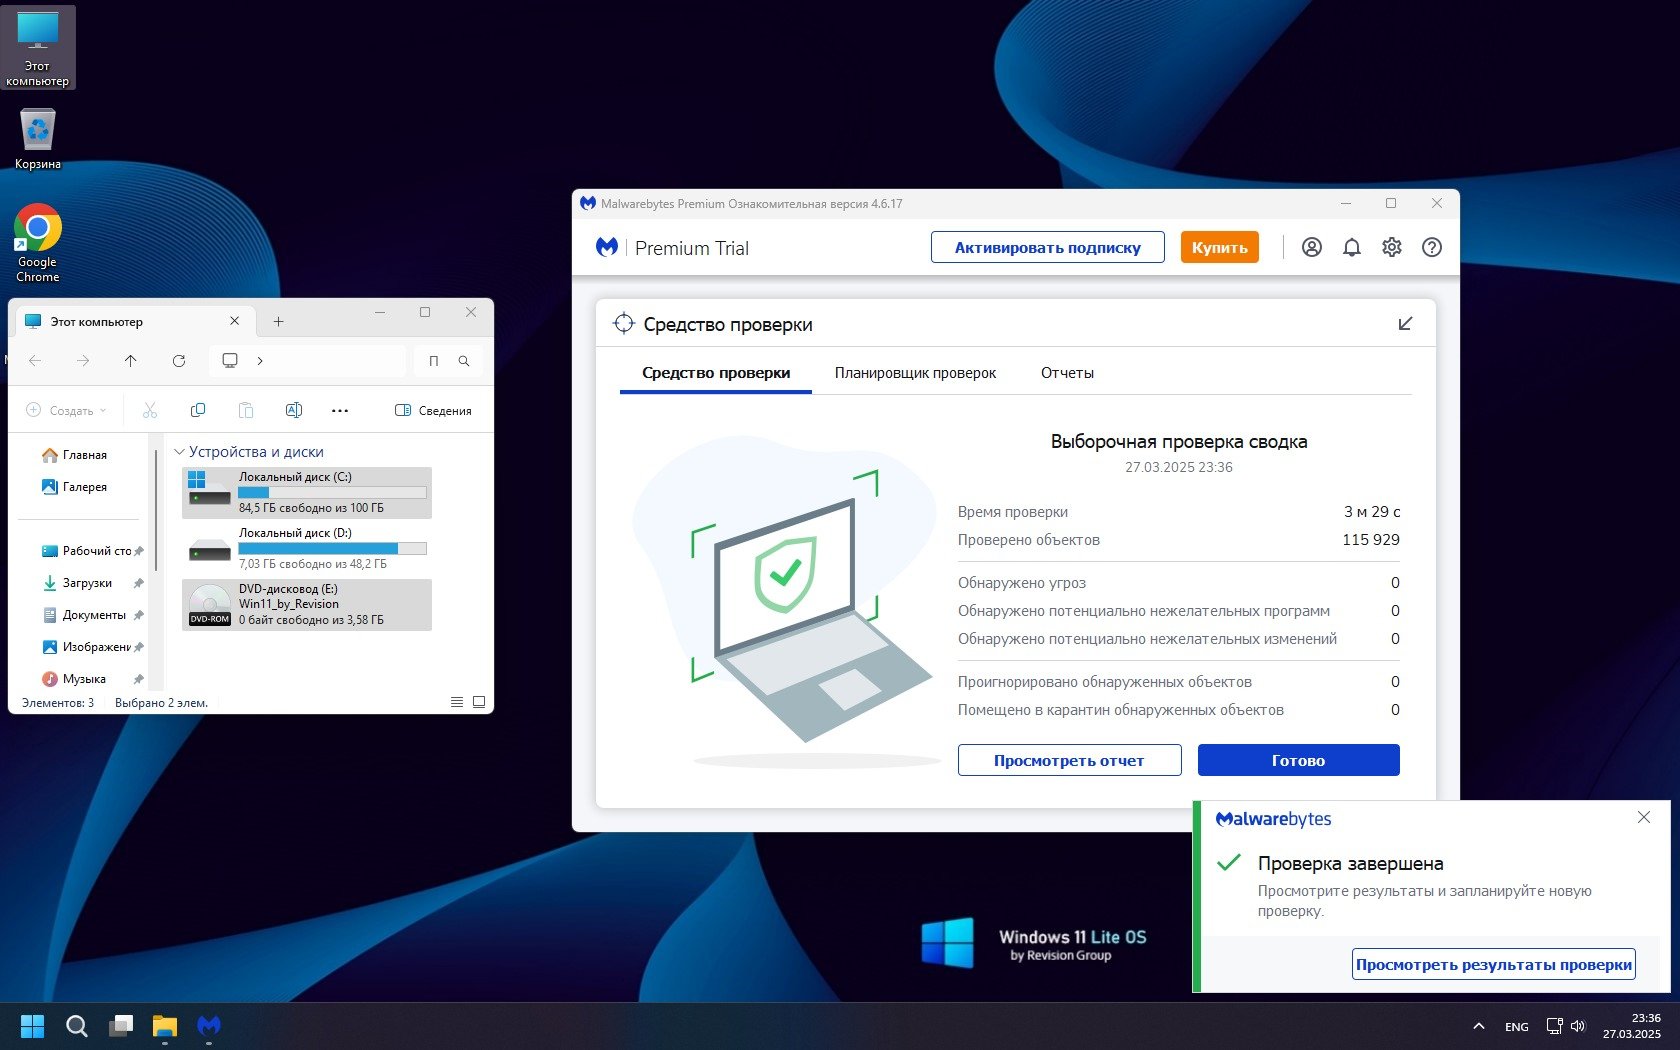The width and height of the screenshot is (1680, 1050).
Task: Open Галерея in Explorer navigation
Action: pos(76,487)
